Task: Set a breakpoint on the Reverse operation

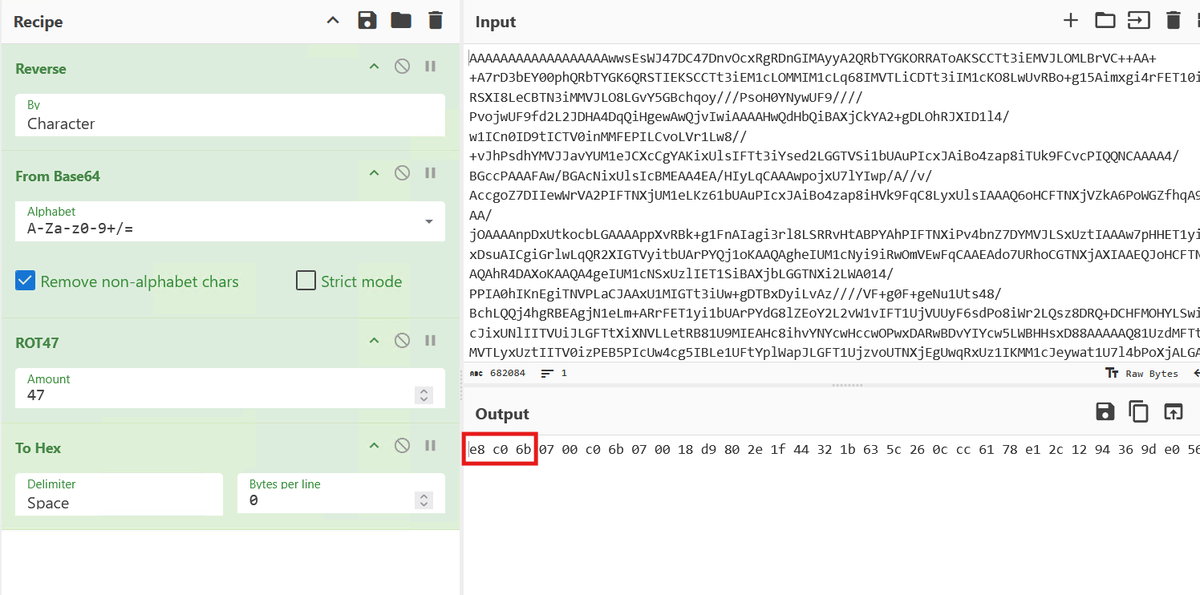Action: [x=430, y=67]
